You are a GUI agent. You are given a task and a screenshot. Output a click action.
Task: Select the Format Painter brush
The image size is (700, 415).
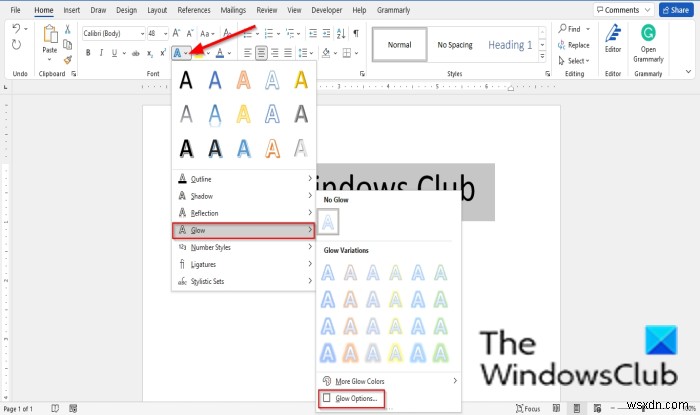(x=67, y=59)
